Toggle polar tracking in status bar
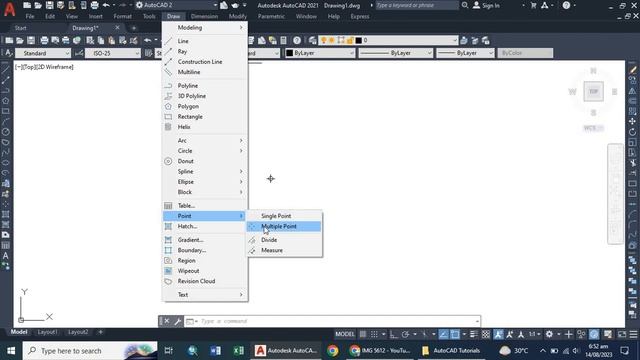This screenshot has height=360, width=640. tap(405, 334)
